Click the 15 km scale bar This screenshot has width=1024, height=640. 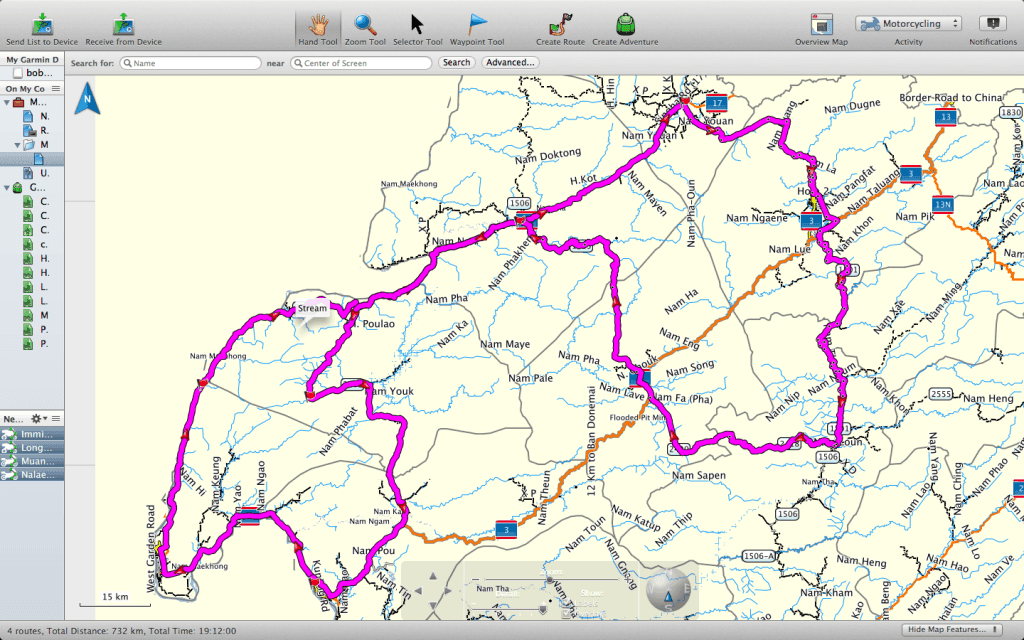pos(115,600)
